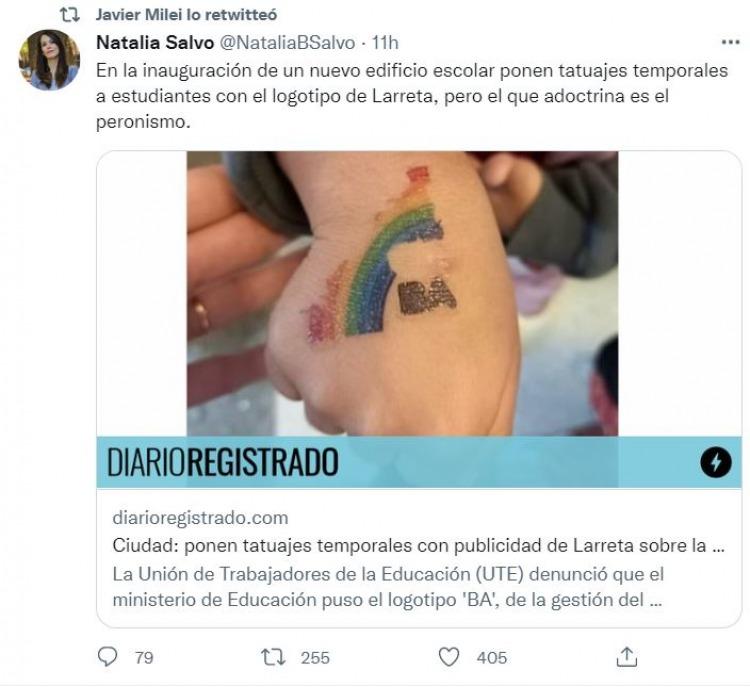The image size is (750, 687).
Task: Open the rainbow BA tattoo image
Action: [402, 293]
